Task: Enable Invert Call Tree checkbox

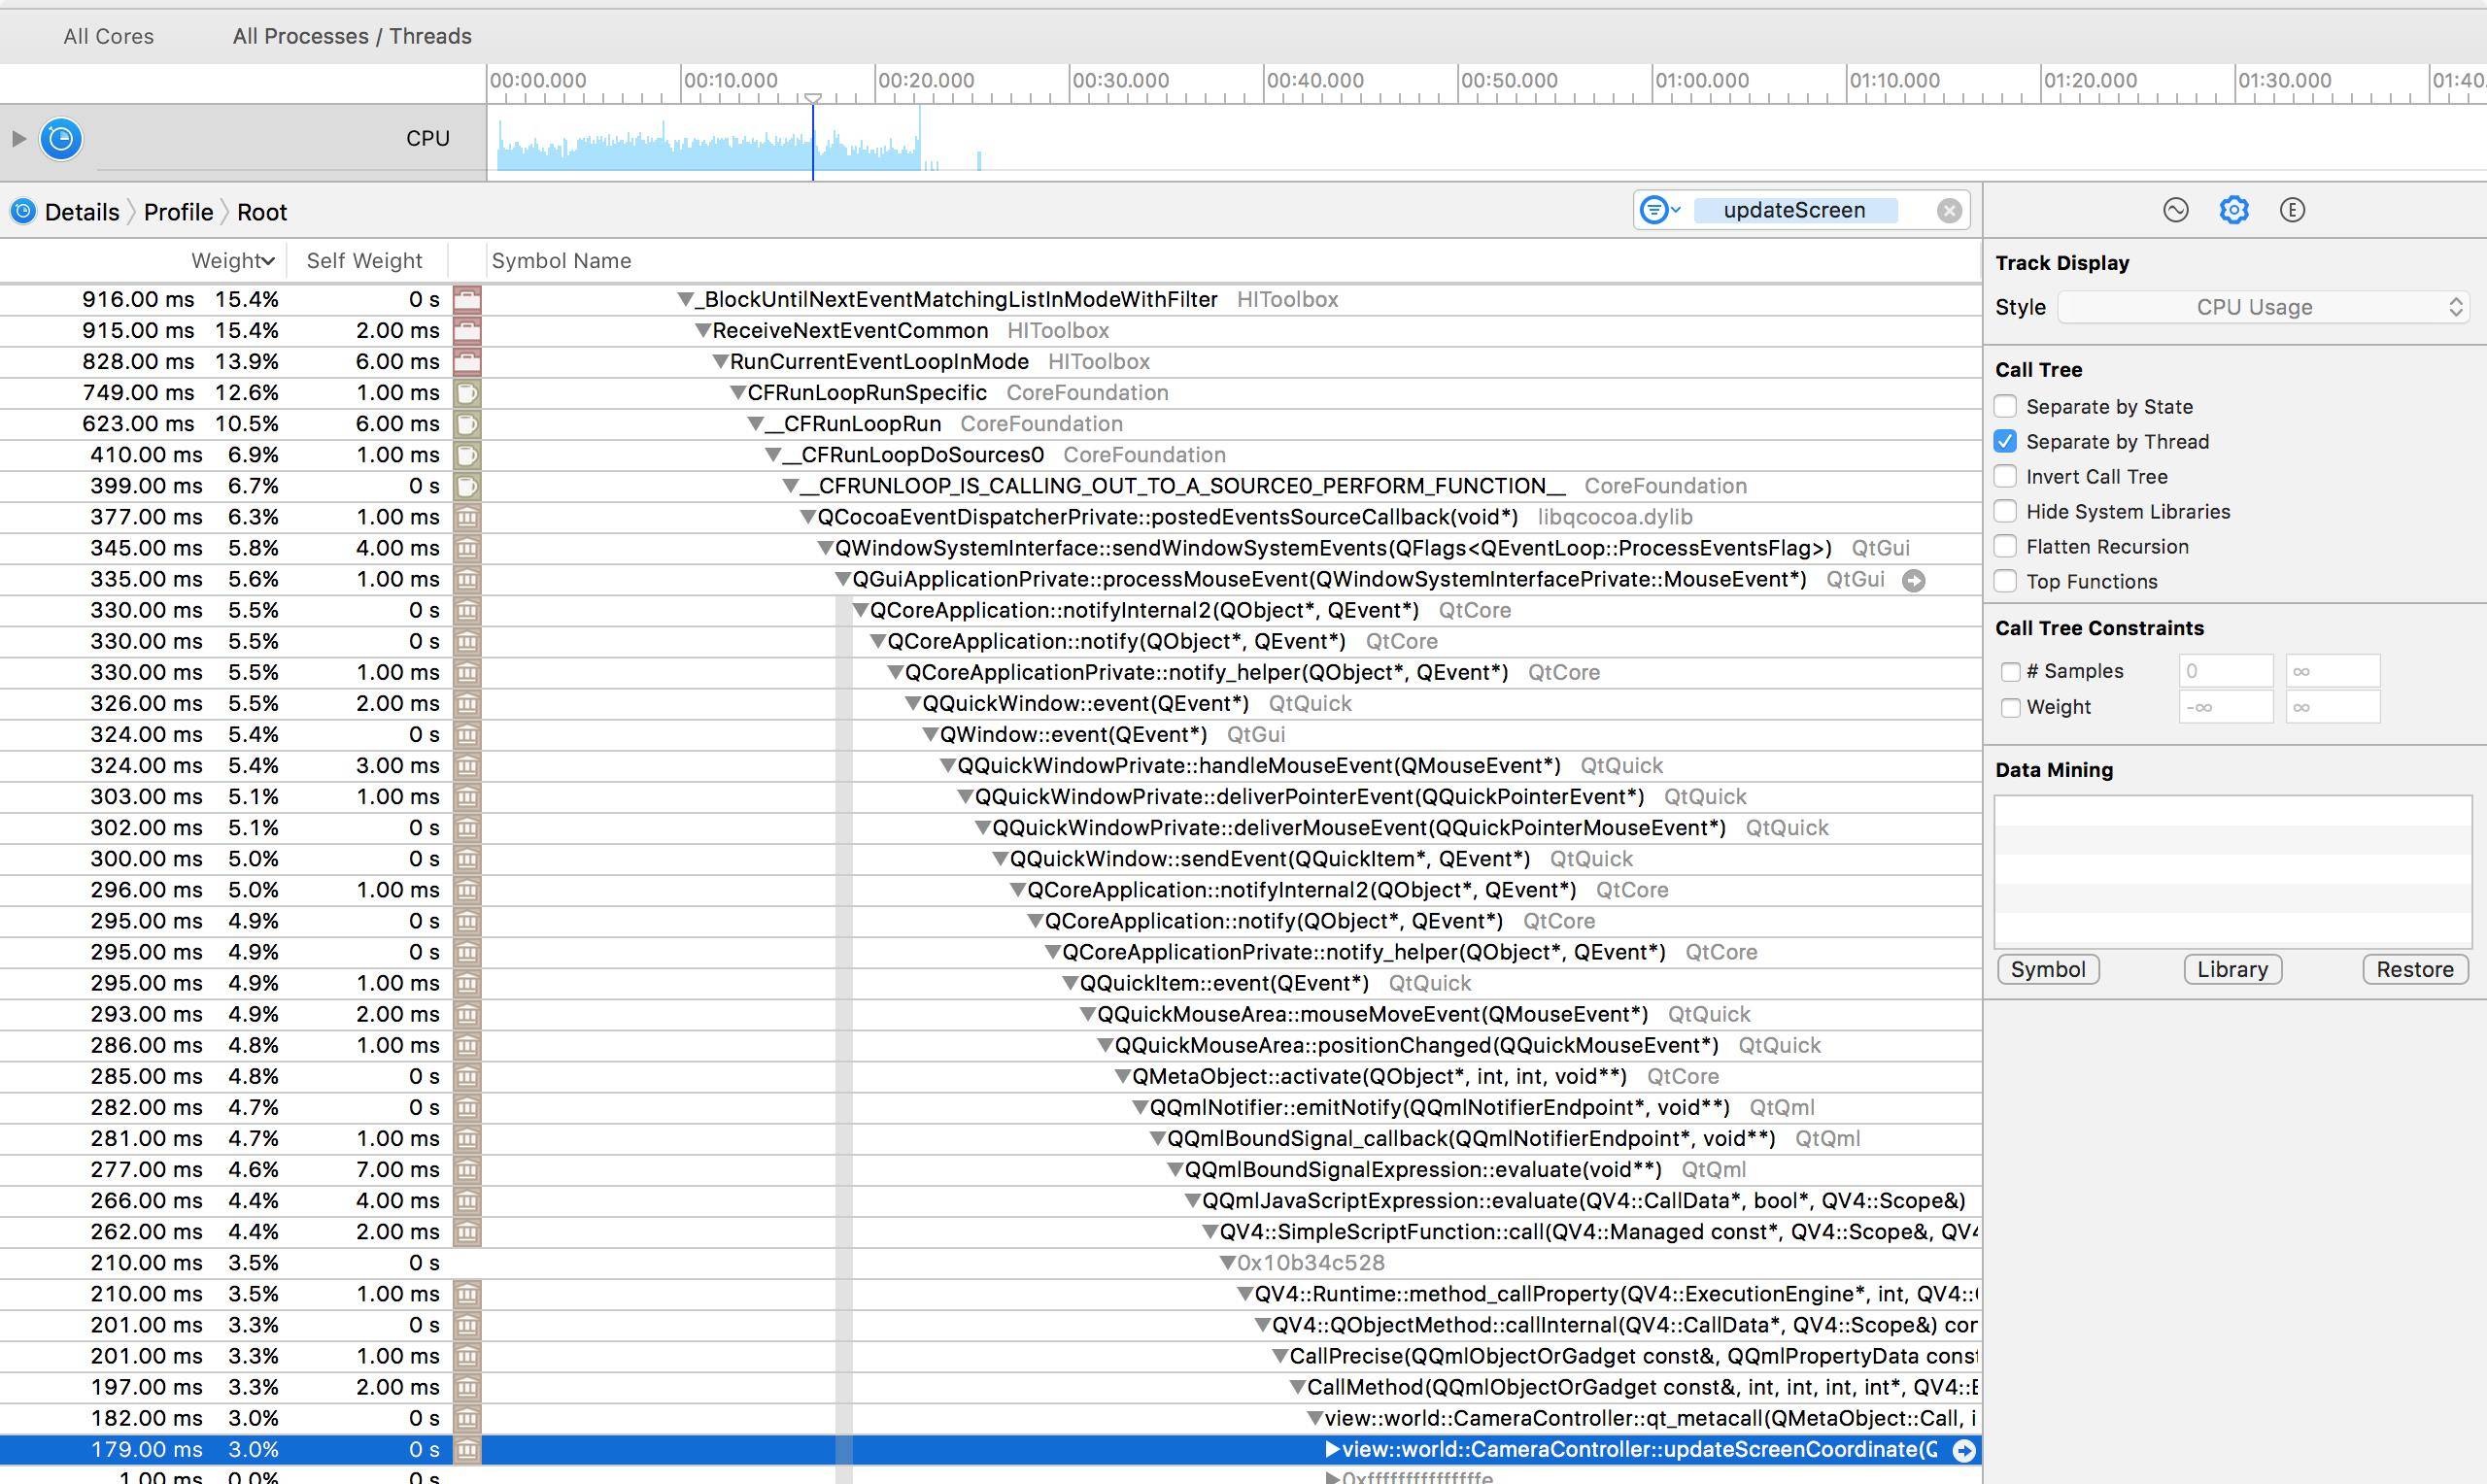Action: 2005,476
